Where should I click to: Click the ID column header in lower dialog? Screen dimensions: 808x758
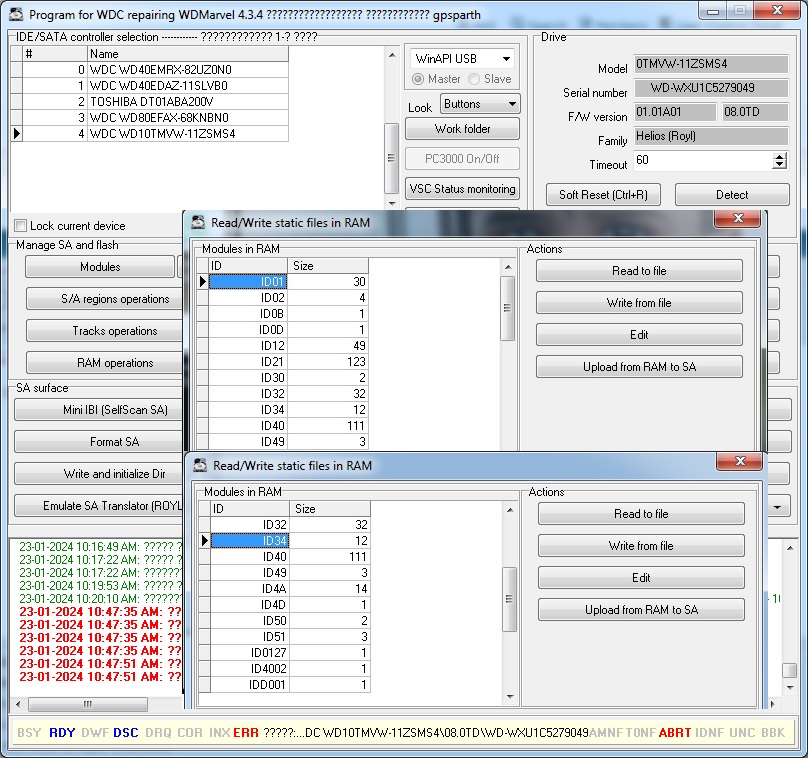pos(250,509)
